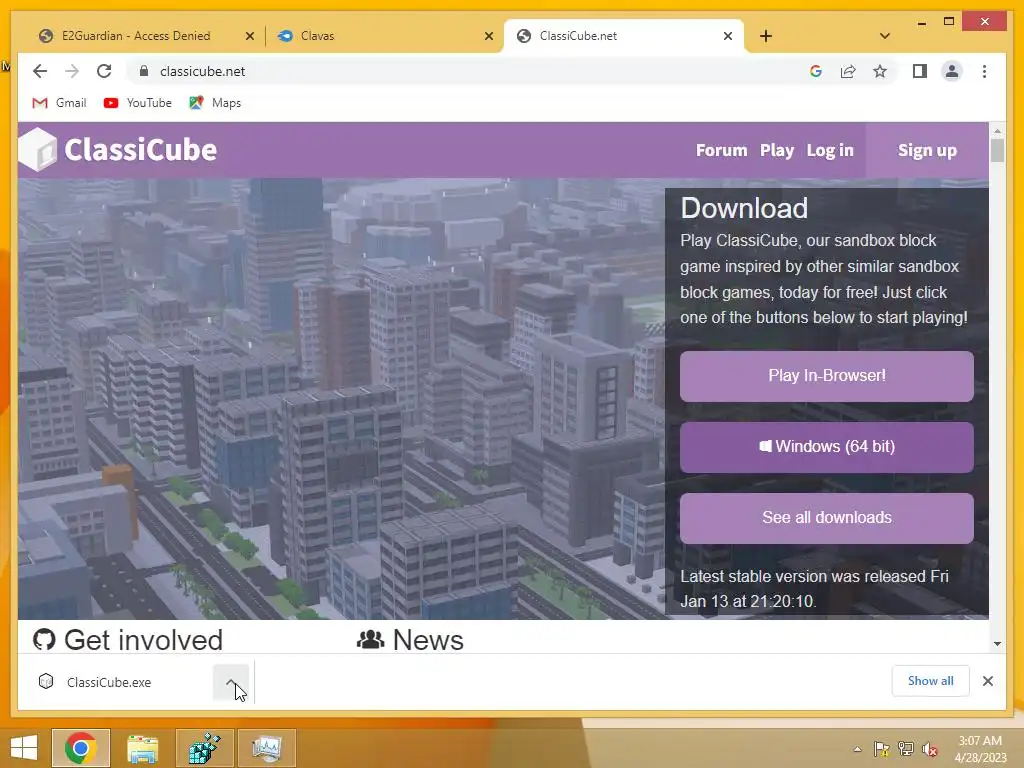Open File Explorer from the taskbar
The image size is (1024, 768).
[x=142, y=748]
